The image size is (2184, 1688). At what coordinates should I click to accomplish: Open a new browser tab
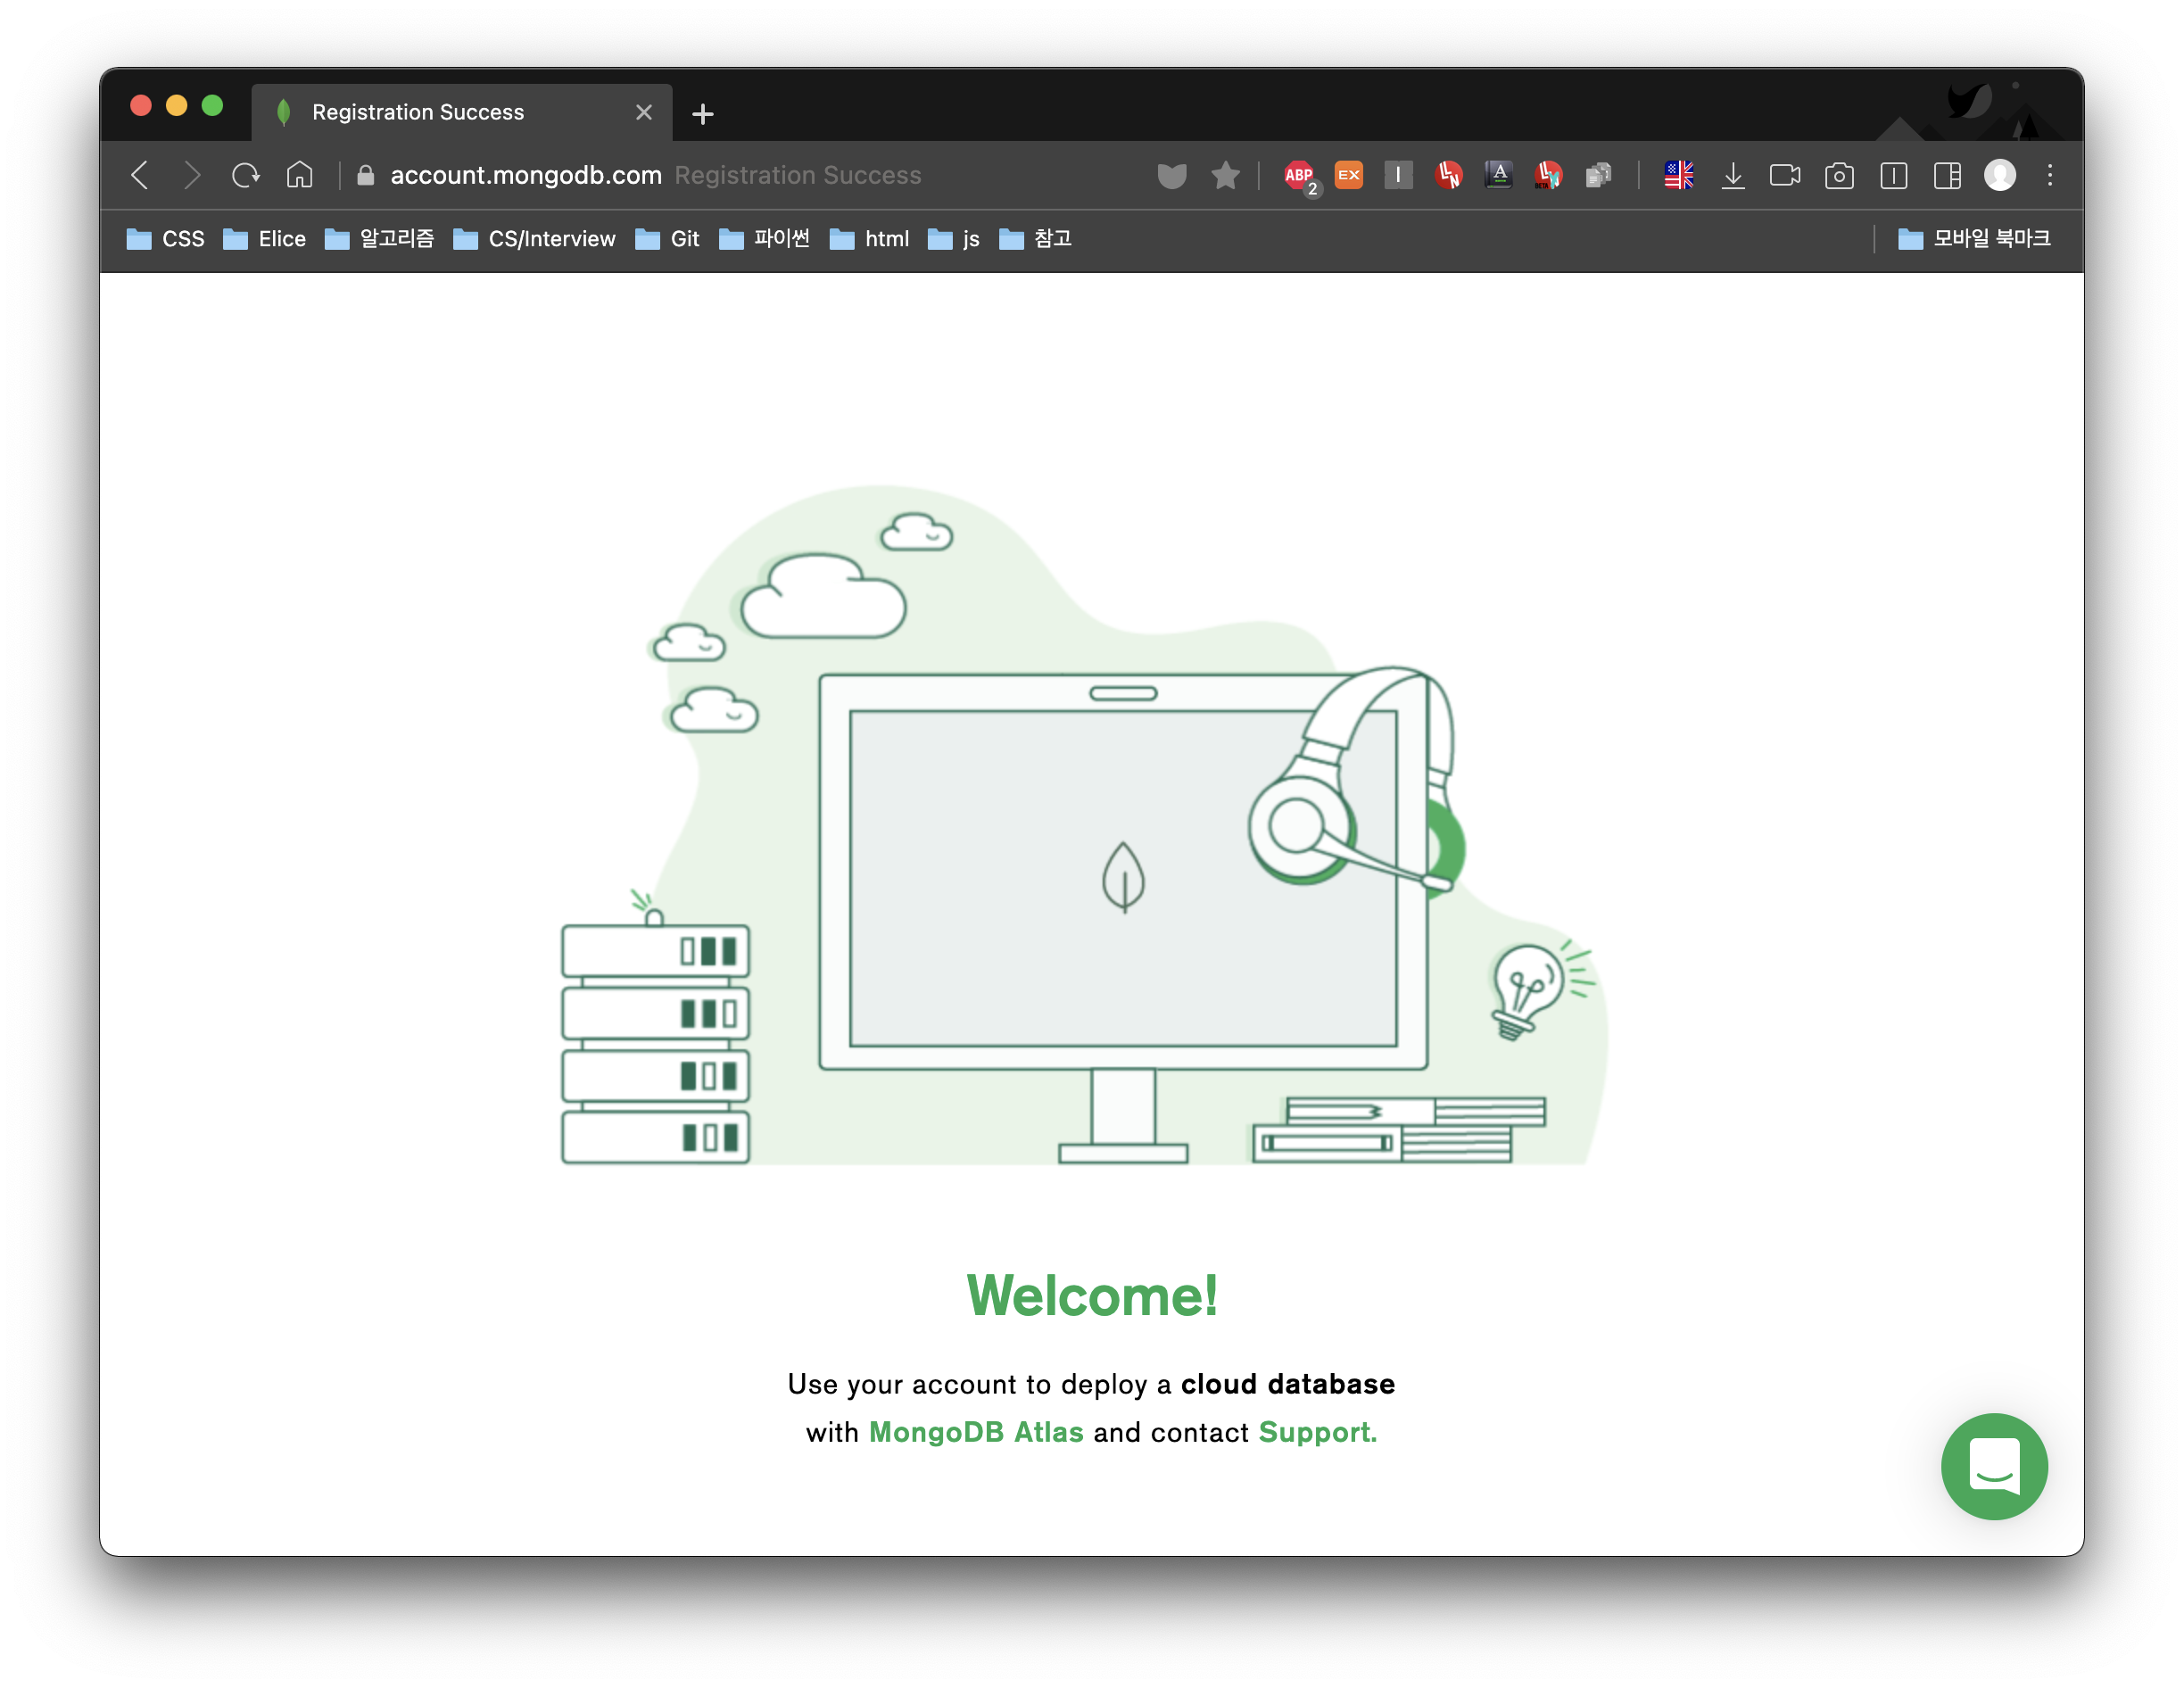click(702, 114)
